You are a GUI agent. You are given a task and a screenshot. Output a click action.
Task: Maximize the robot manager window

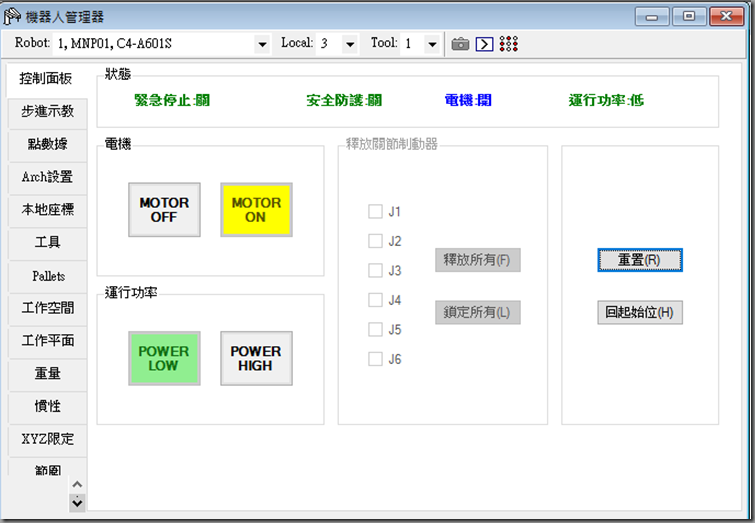(x=689, y=17)
